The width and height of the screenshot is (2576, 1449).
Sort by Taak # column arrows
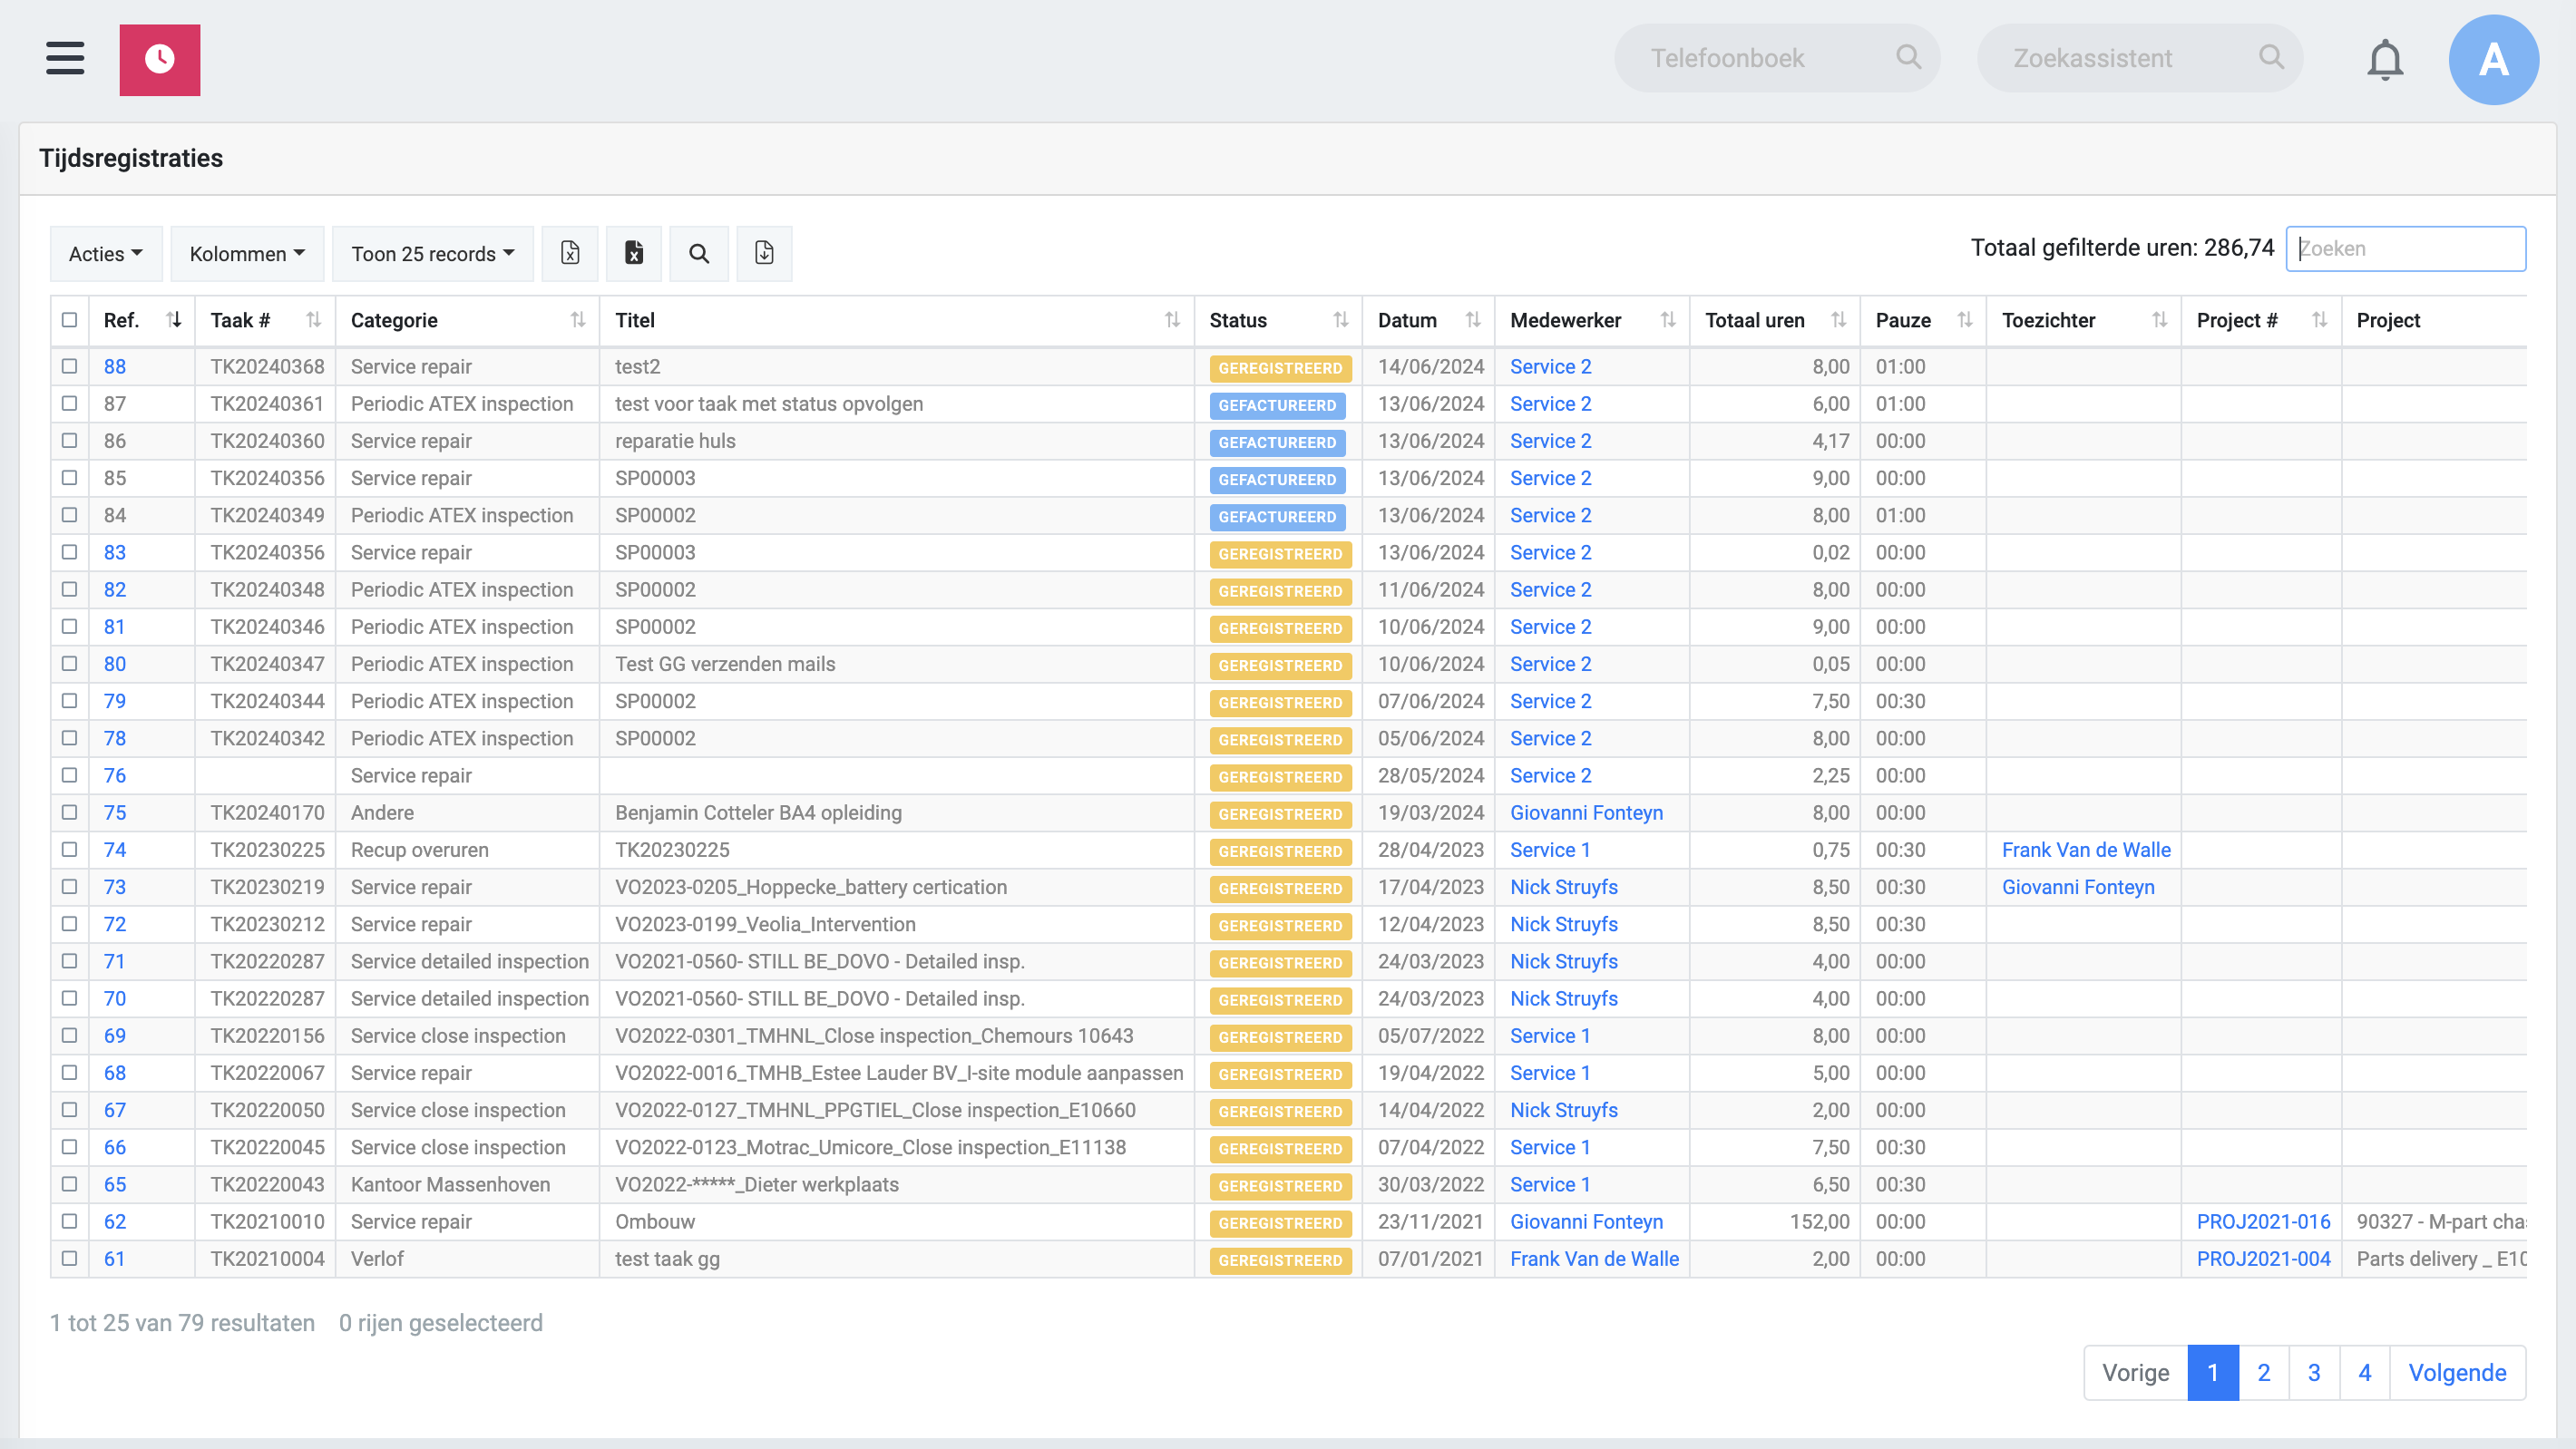(x=313, y=320)
